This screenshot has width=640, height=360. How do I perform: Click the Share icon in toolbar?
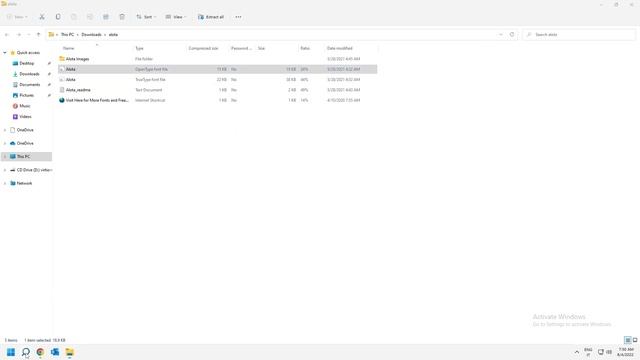(x=106, y=17)
